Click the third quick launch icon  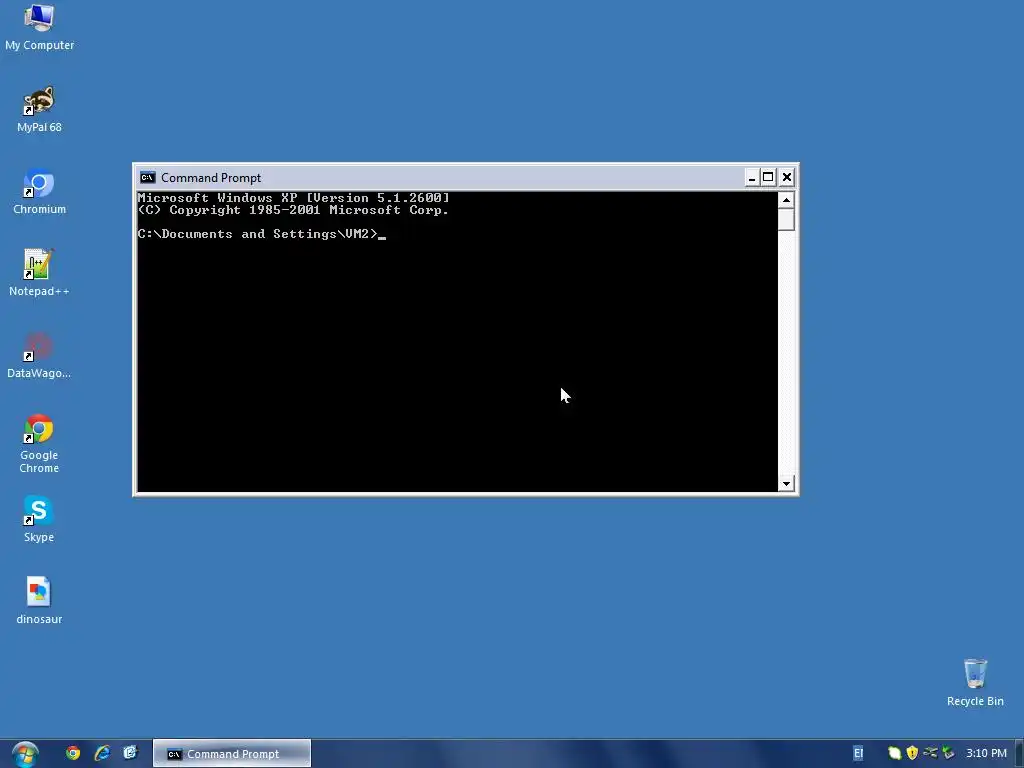coord(131,753)
